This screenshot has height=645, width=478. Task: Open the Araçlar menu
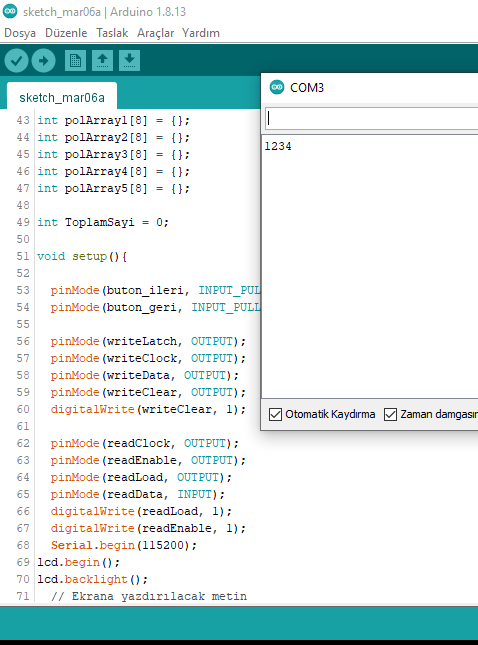155,33
